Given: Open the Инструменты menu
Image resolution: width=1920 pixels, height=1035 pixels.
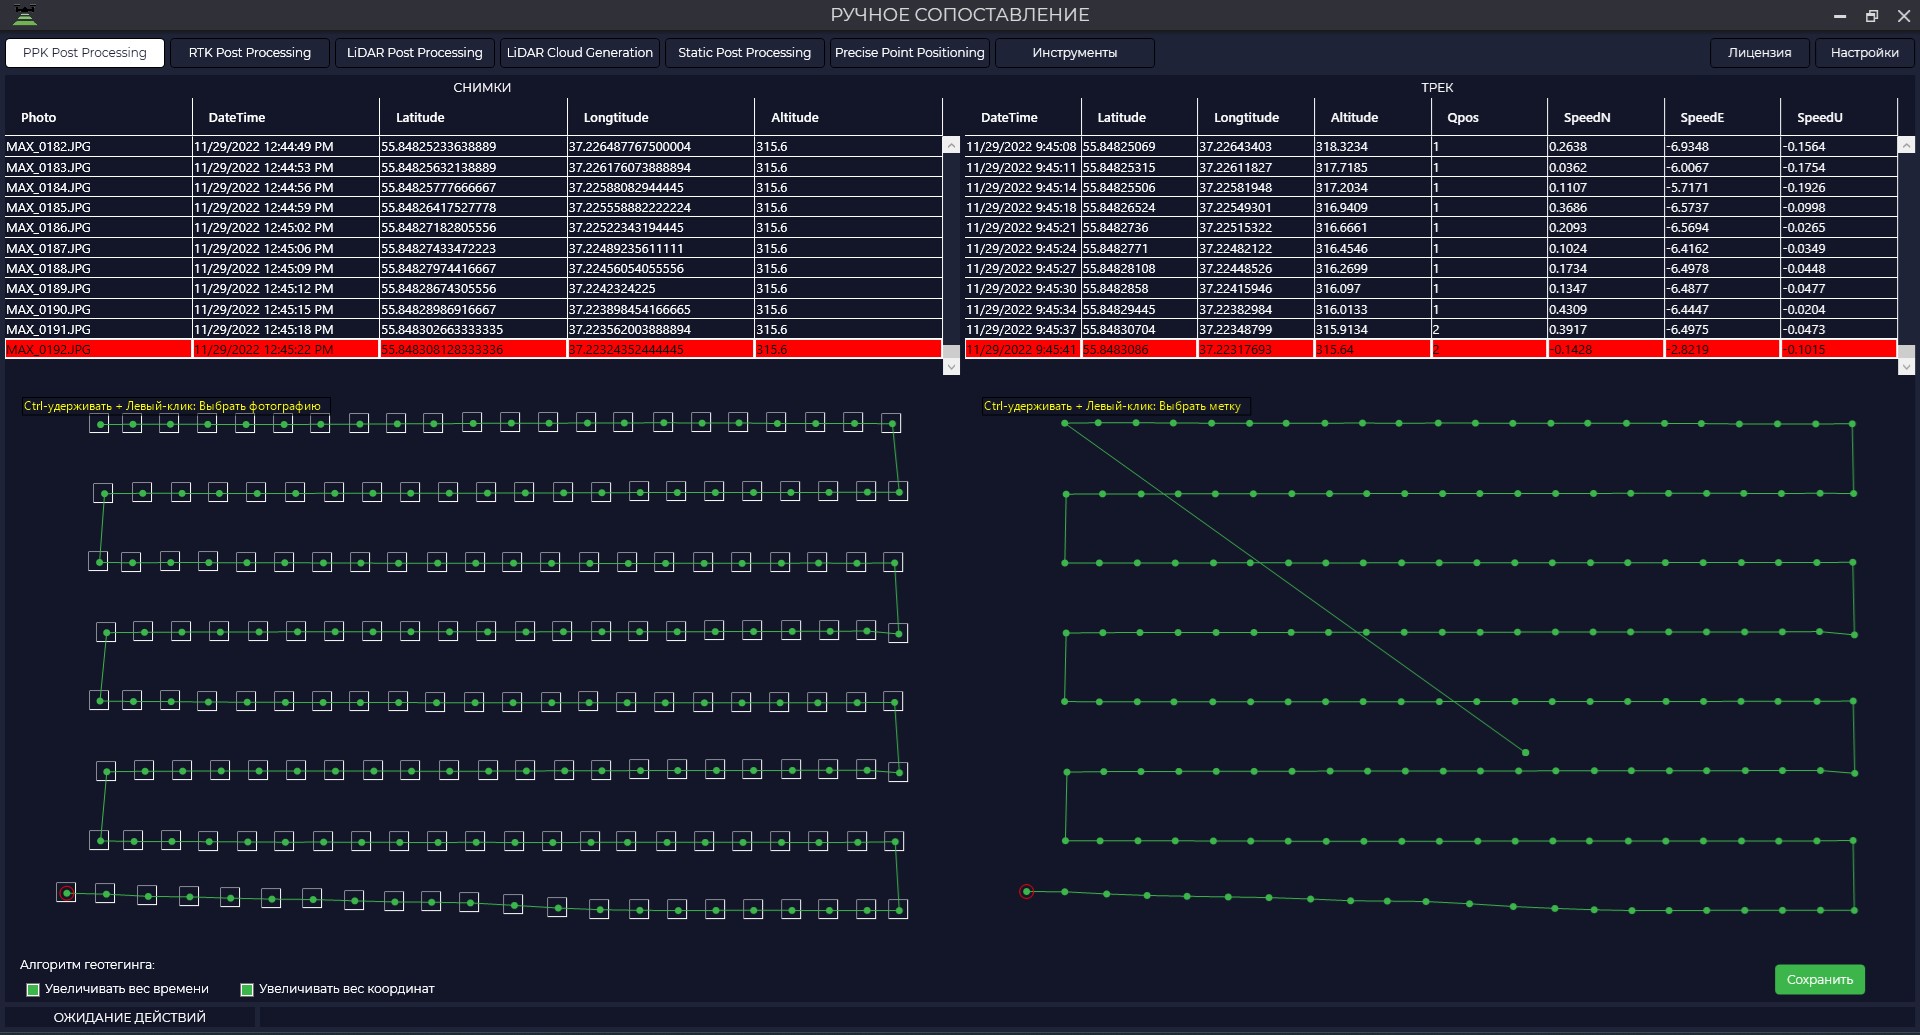Looking at the screenshot, I should [x=1075, y=53].
